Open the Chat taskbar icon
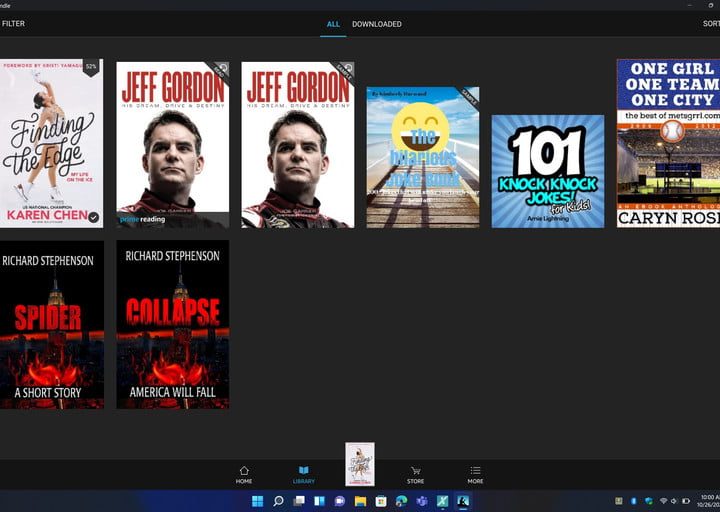Viewport: 720px width, 512px height. tap(340, 501)
